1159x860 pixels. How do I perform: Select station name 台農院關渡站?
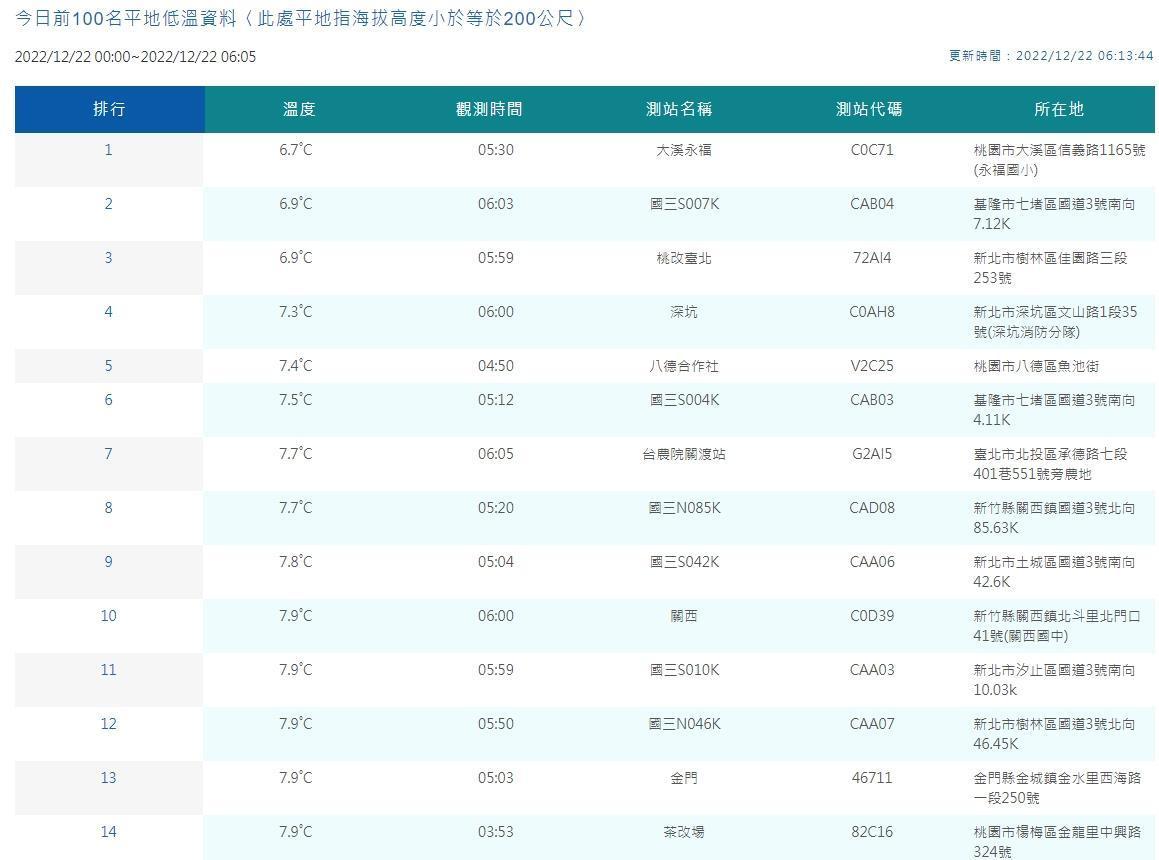[684, 454]
